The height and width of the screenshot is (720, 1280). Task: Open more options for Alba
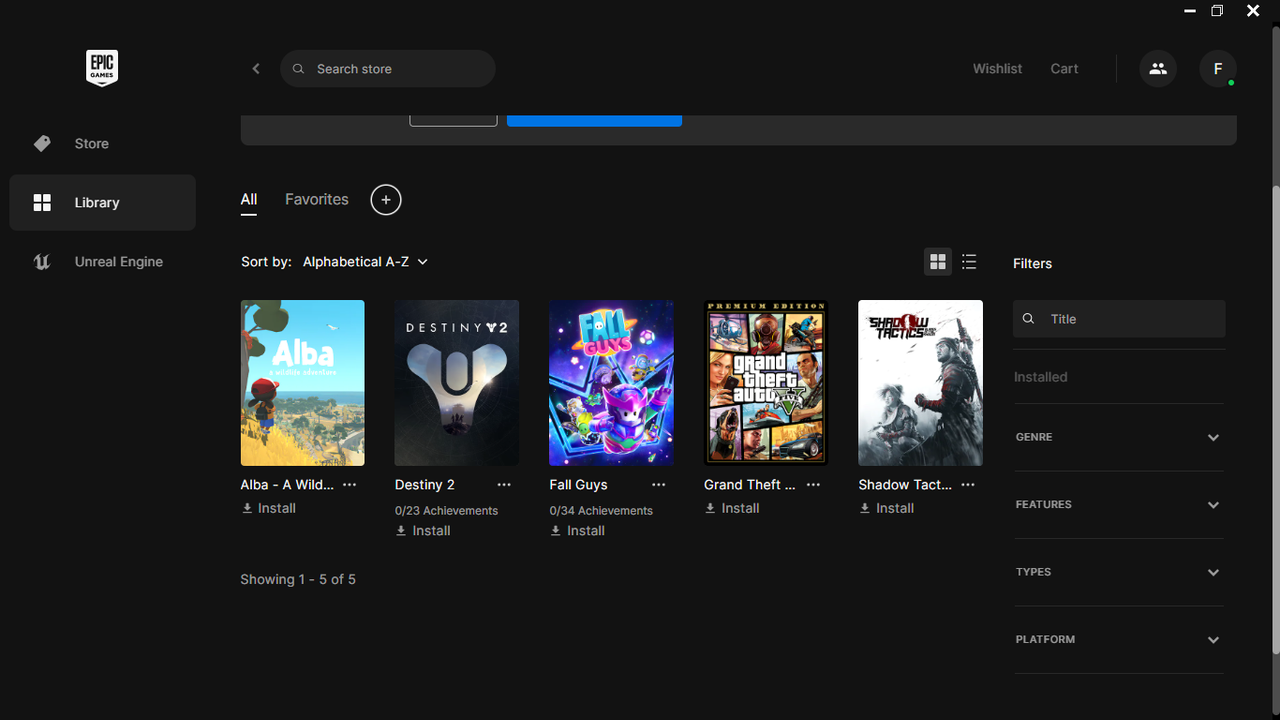[349, 485]
